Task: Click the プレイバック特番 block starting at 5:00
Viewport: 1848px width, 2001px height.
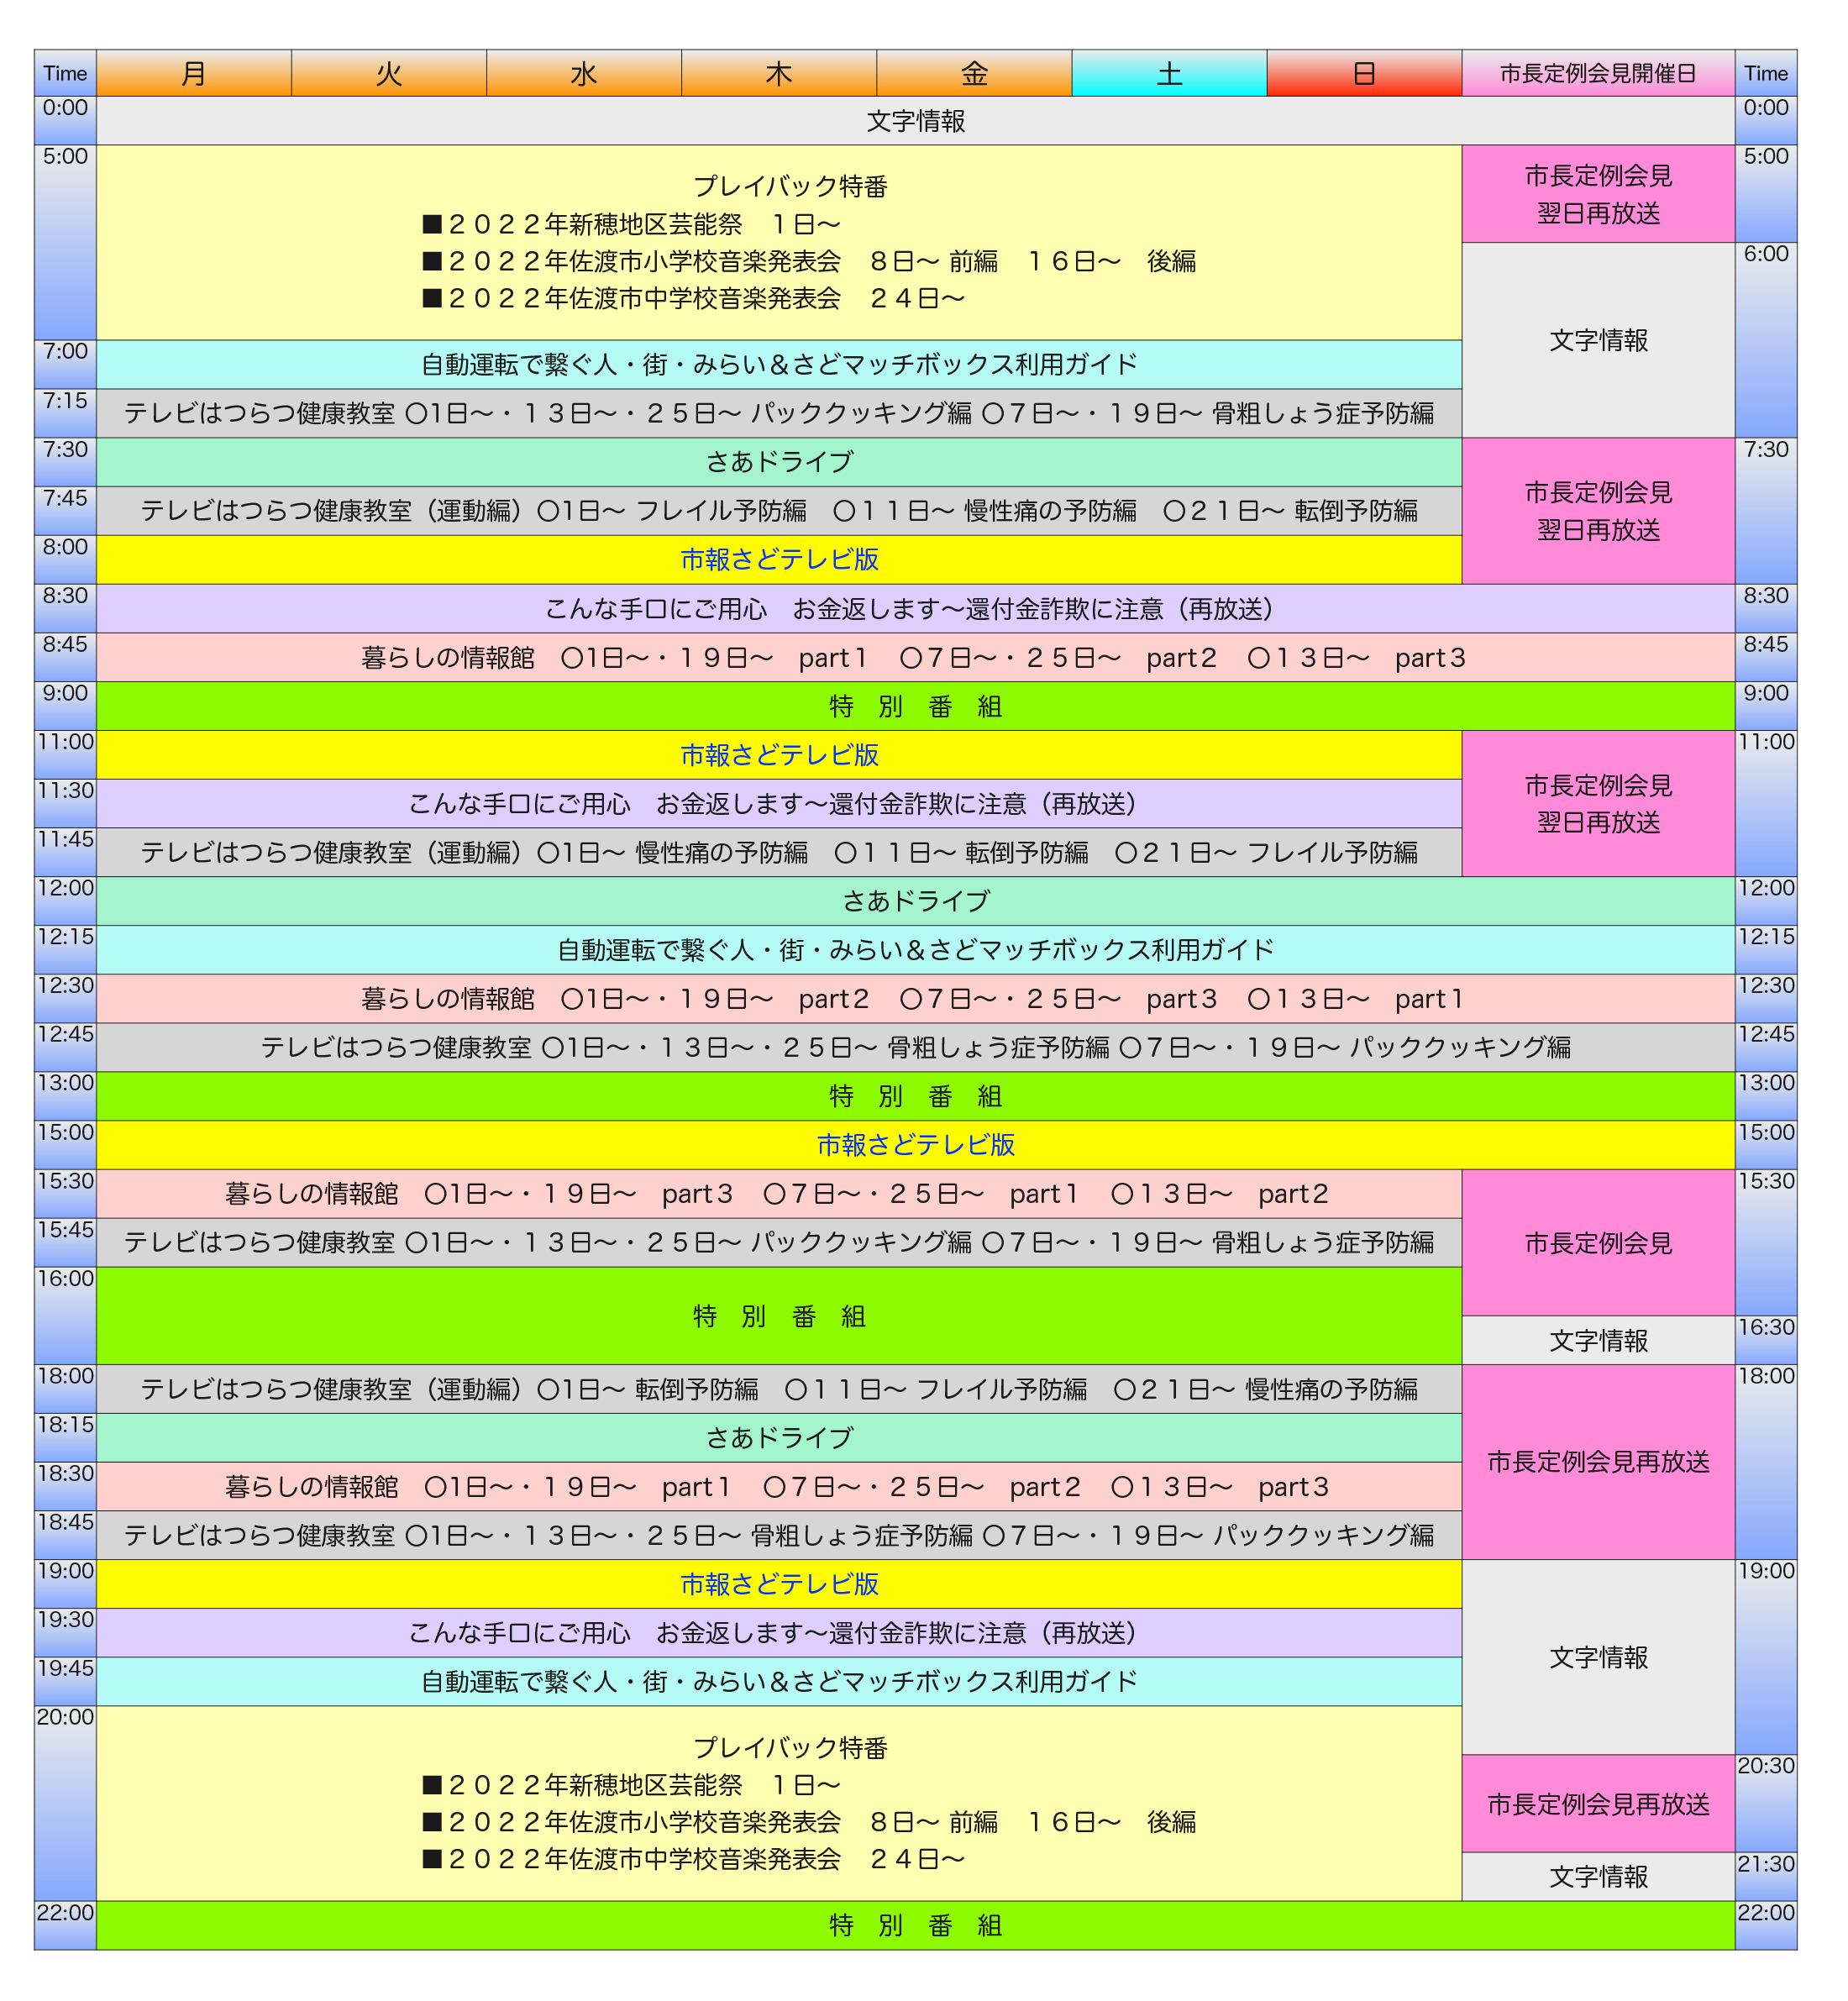Action: (779, 242)
